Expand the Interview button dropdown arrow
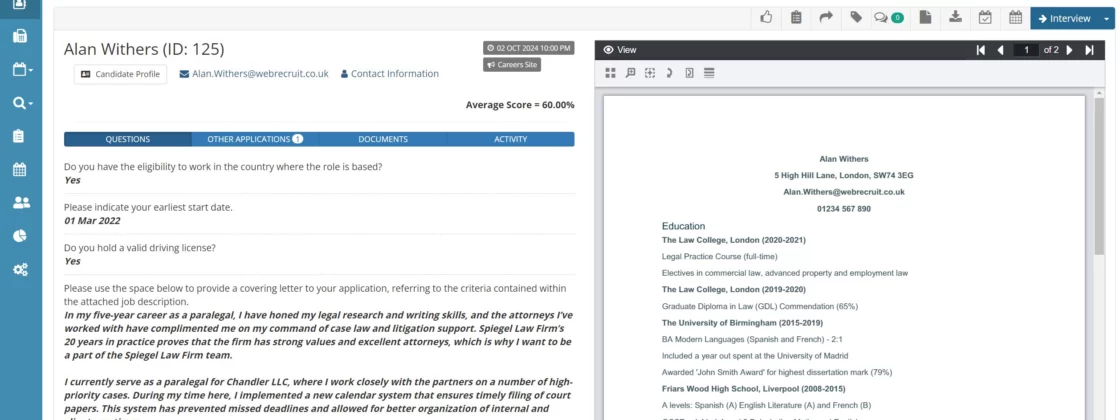Viewport: 1120px width, 420px height. (x=1106, y=18)
